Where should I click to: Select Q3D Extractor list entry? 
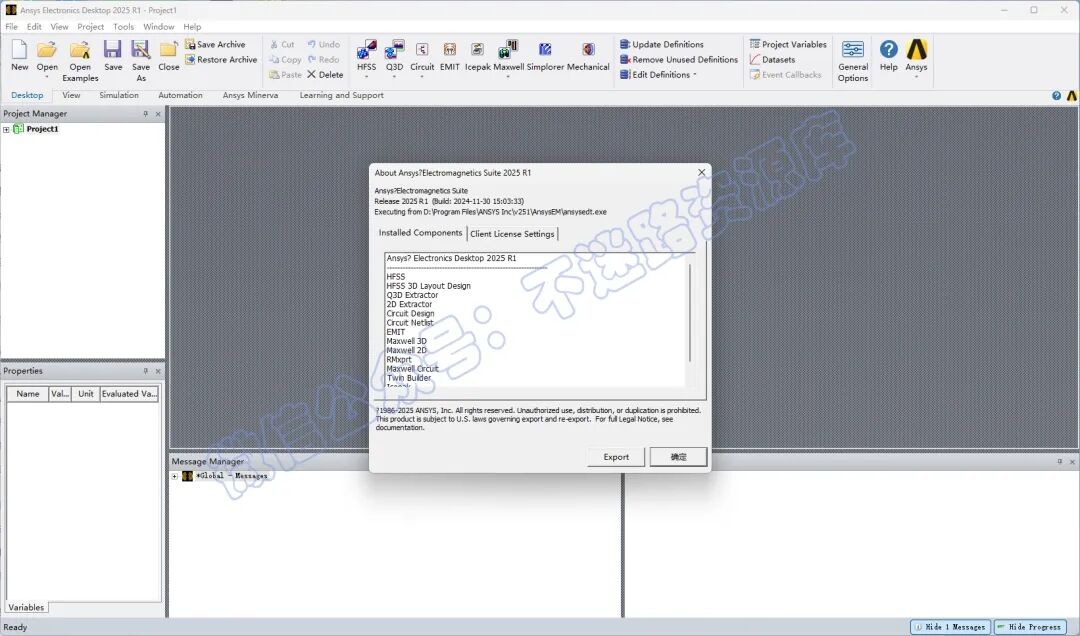tap(412, 295)
